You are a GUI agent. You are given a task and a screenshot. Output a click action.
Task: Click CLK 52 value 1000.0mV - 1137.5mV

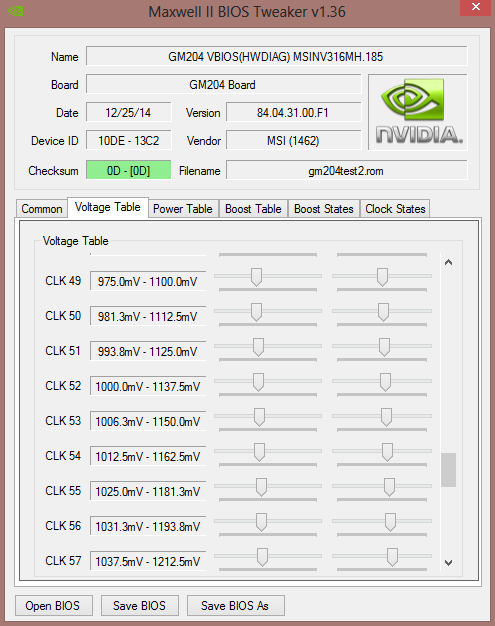[148, 386]
